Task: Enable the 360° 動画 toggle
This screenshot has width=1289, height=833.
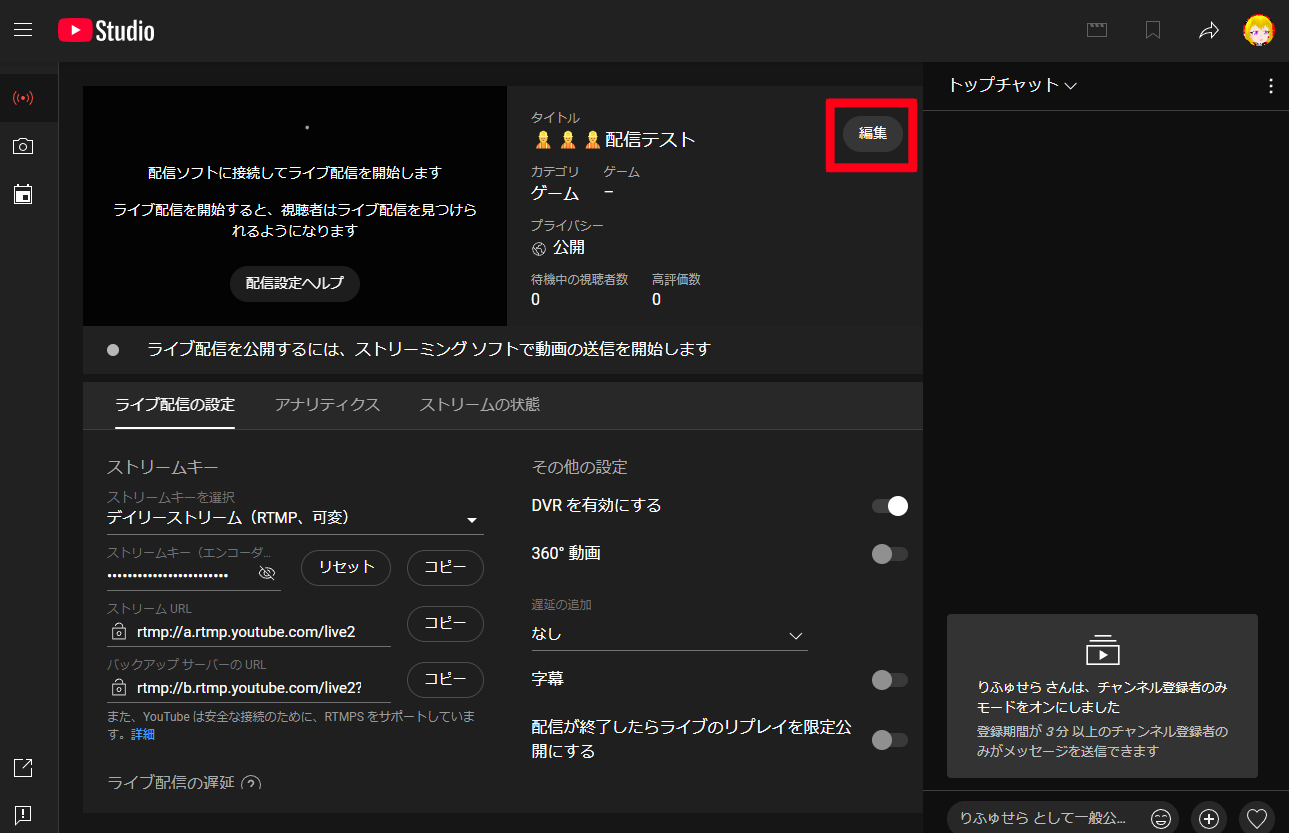Action: 889,554
